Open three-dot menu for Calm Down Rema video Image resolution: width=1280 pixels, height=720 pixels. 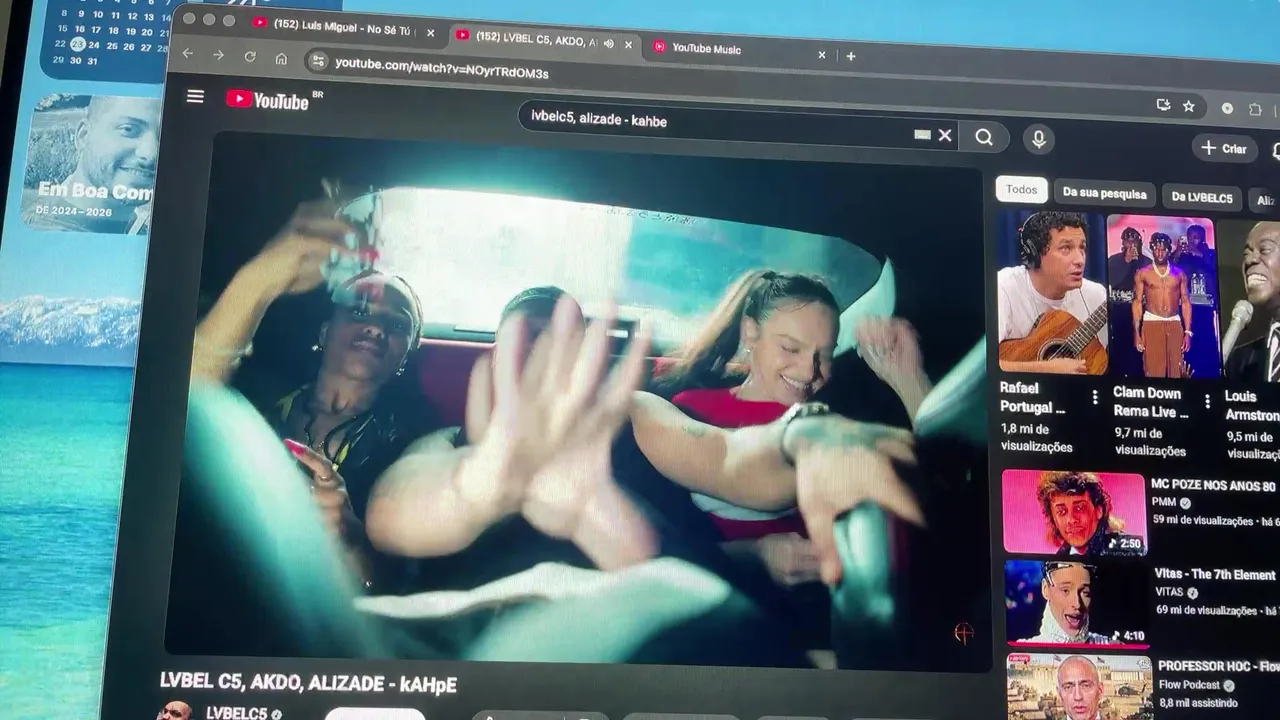[x=1207, y=401]
